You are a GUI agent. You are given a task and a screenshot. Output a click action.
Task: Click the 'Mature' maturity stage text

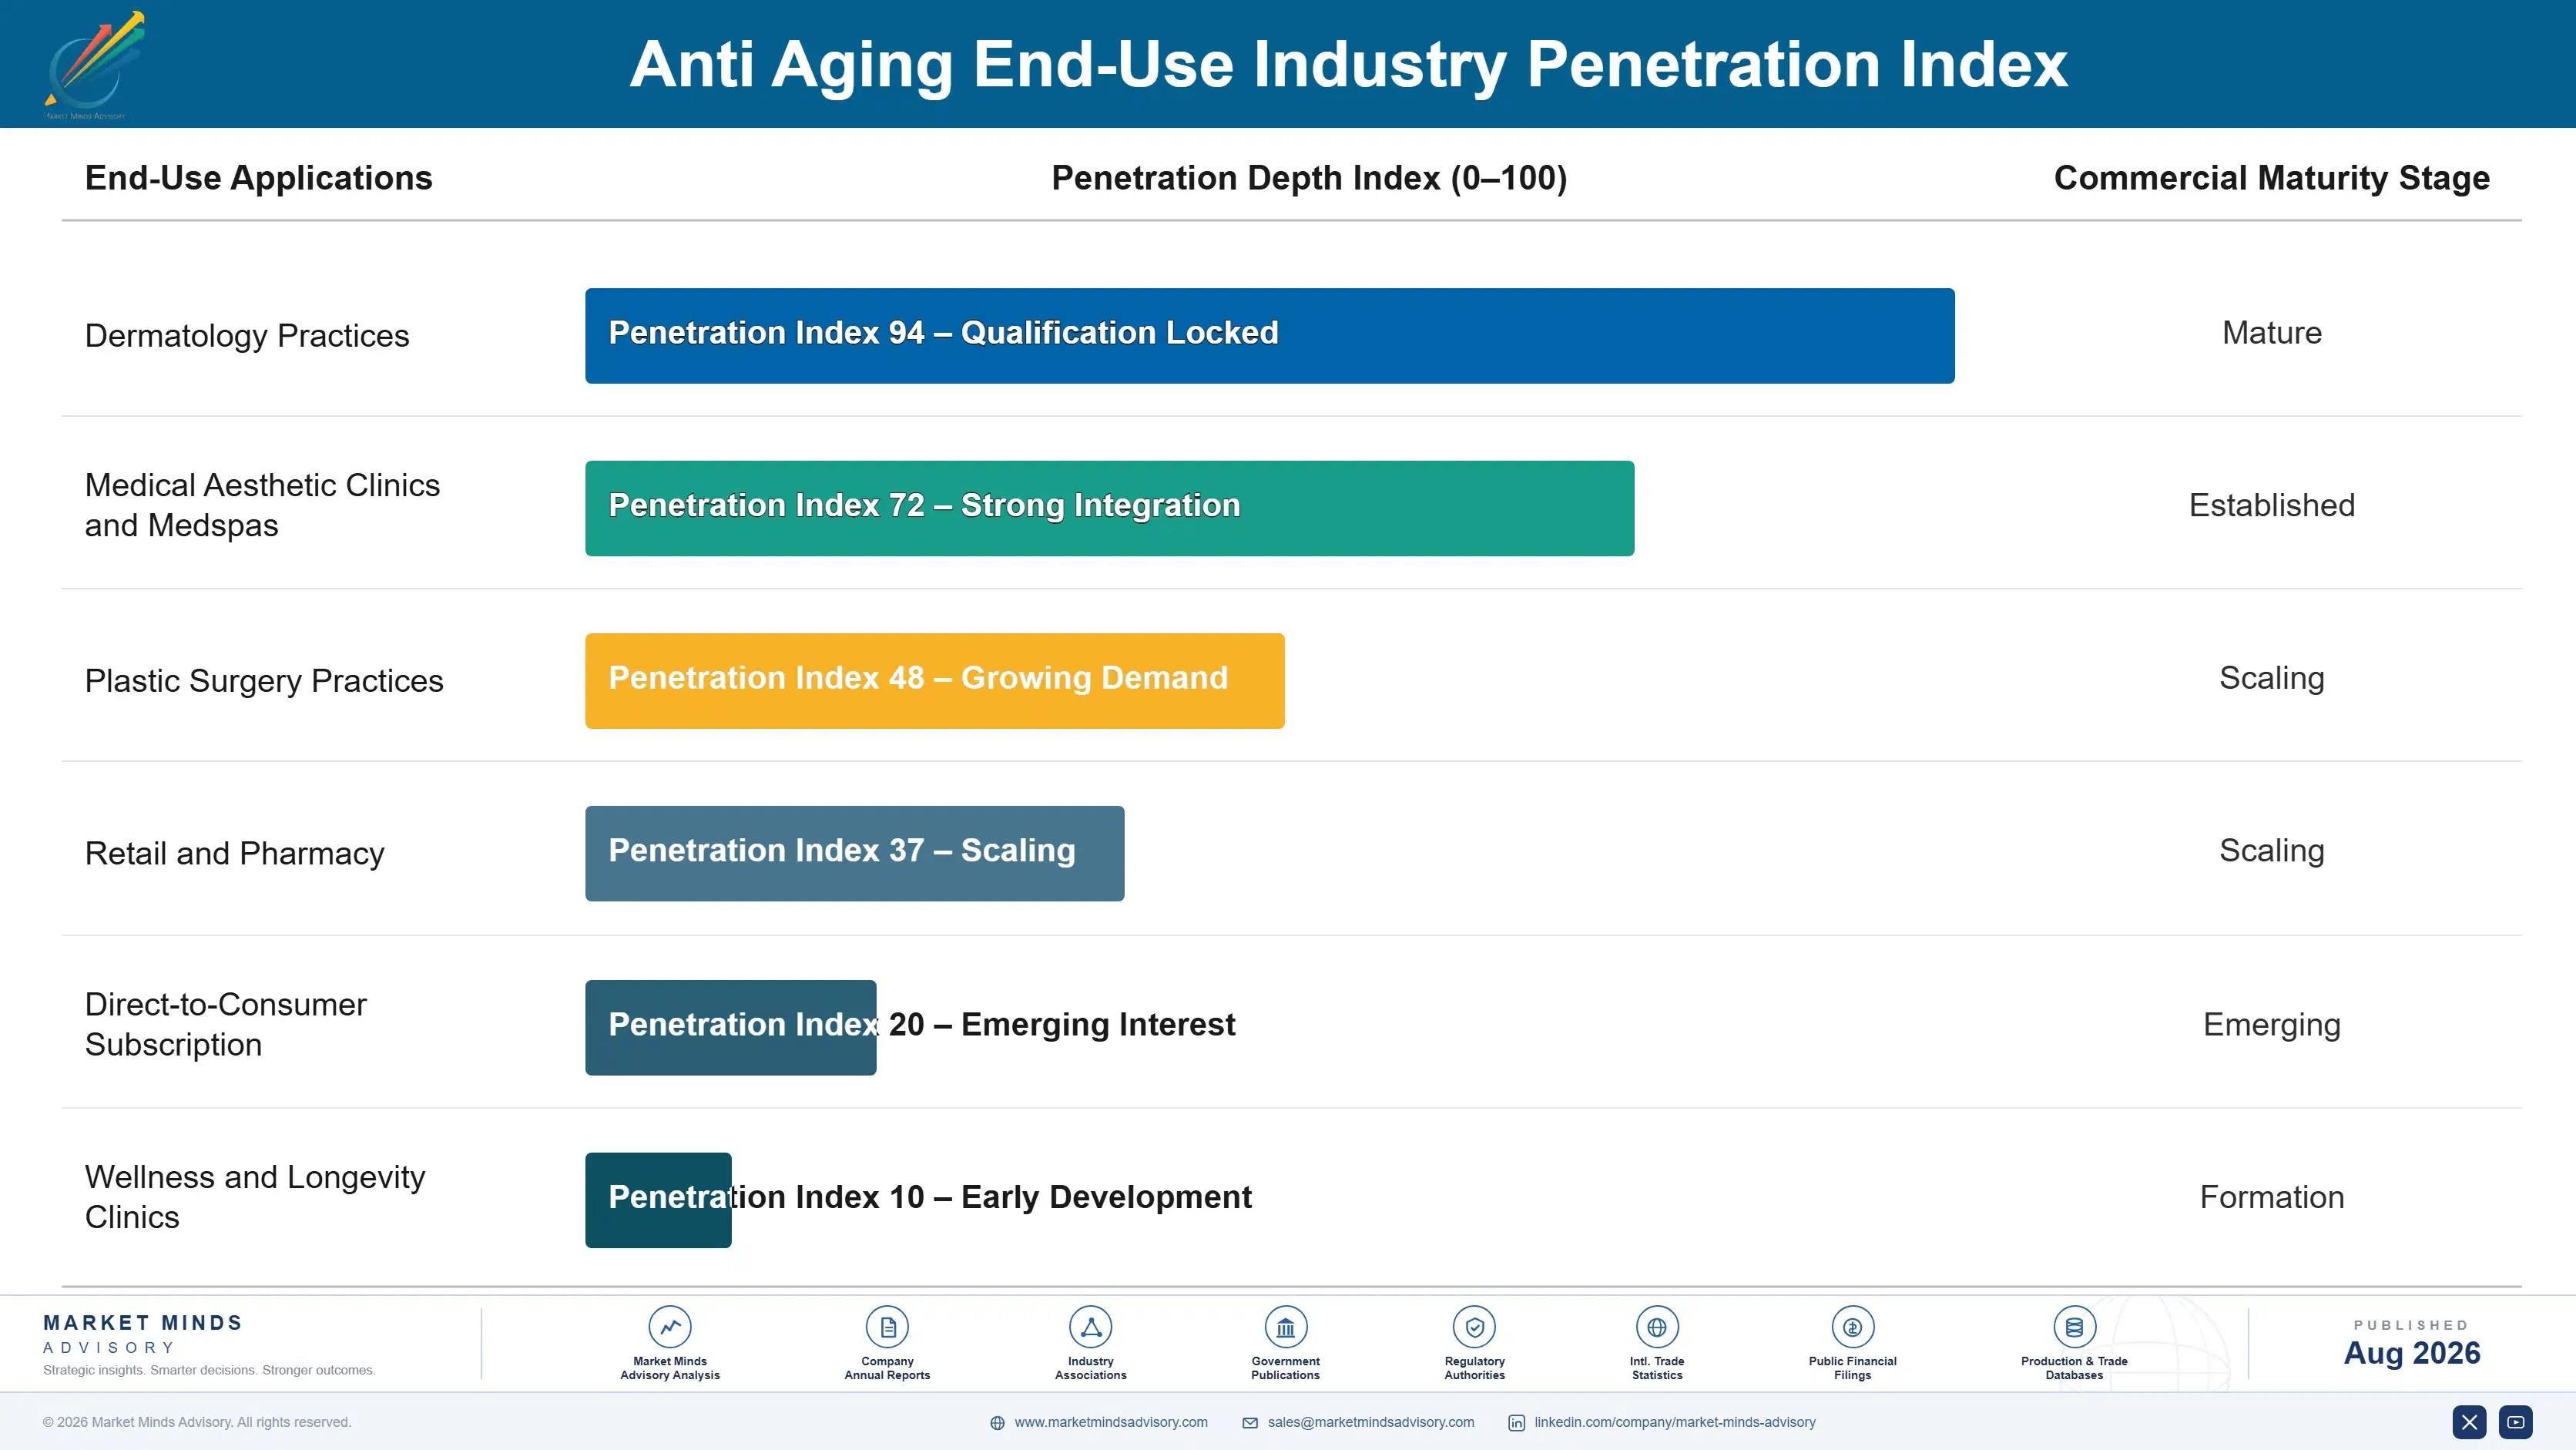click(x=2272, y=333)
